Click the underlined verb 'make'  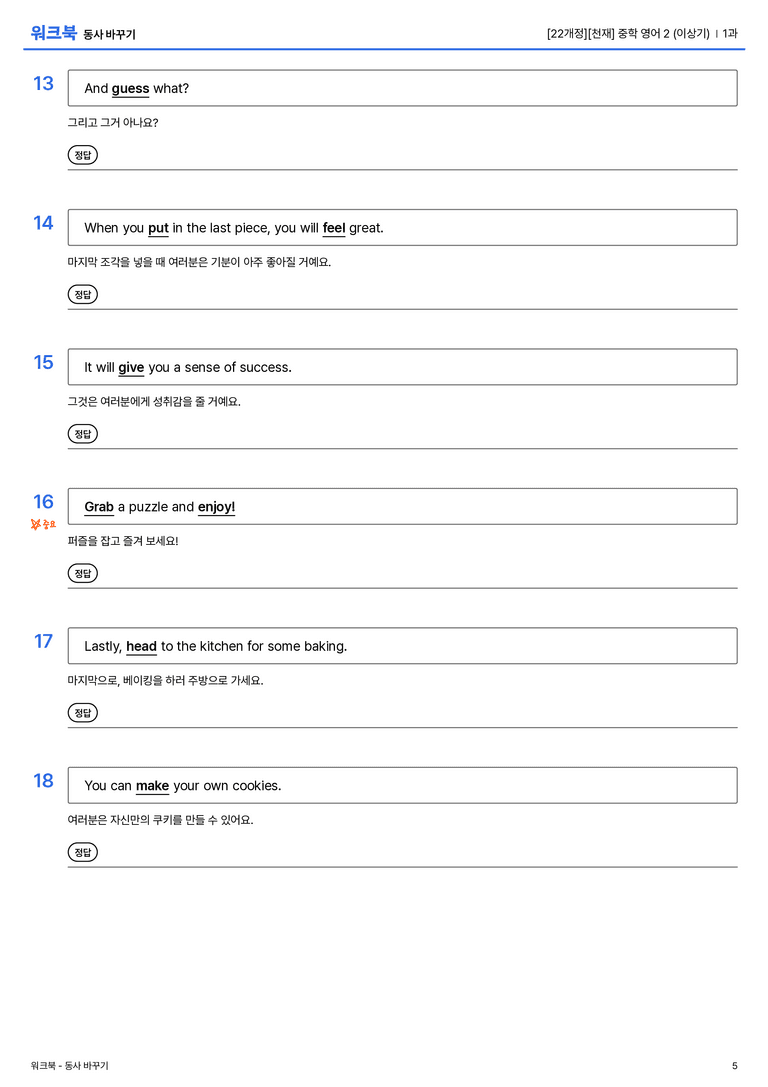point(152,785)
